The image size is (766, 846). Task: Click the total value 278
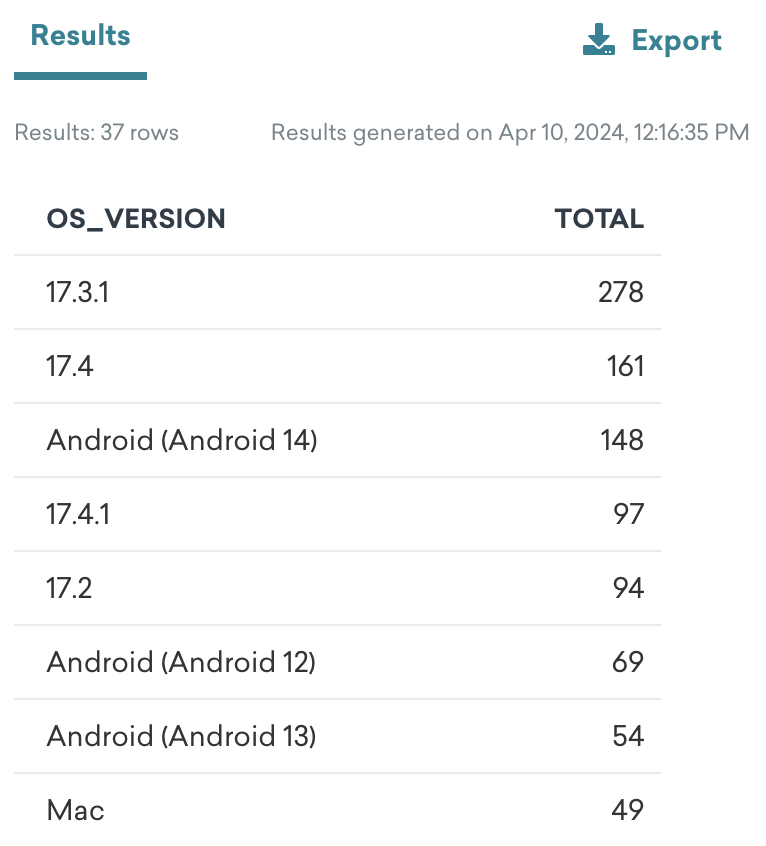pos(621,292)
